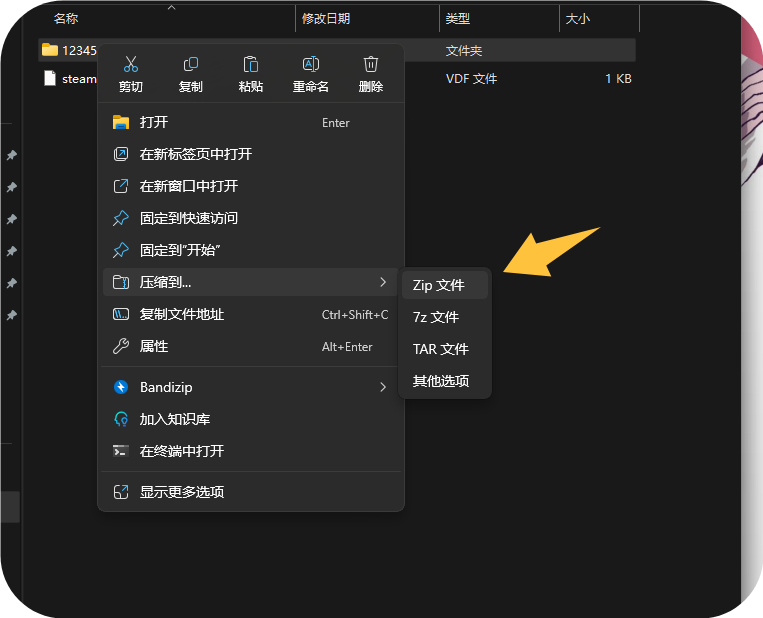Choose Zip 文件 compression option

[x=439, y=285]
